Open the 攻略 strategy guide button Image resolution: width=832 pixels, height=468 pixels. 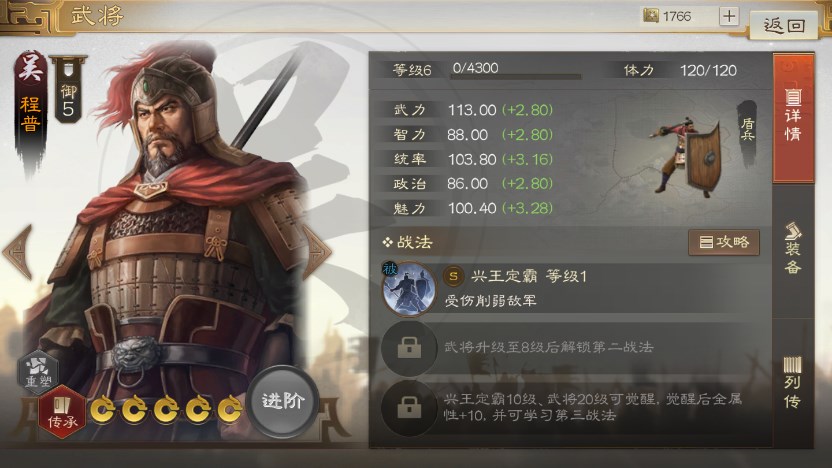pos(724,242)
